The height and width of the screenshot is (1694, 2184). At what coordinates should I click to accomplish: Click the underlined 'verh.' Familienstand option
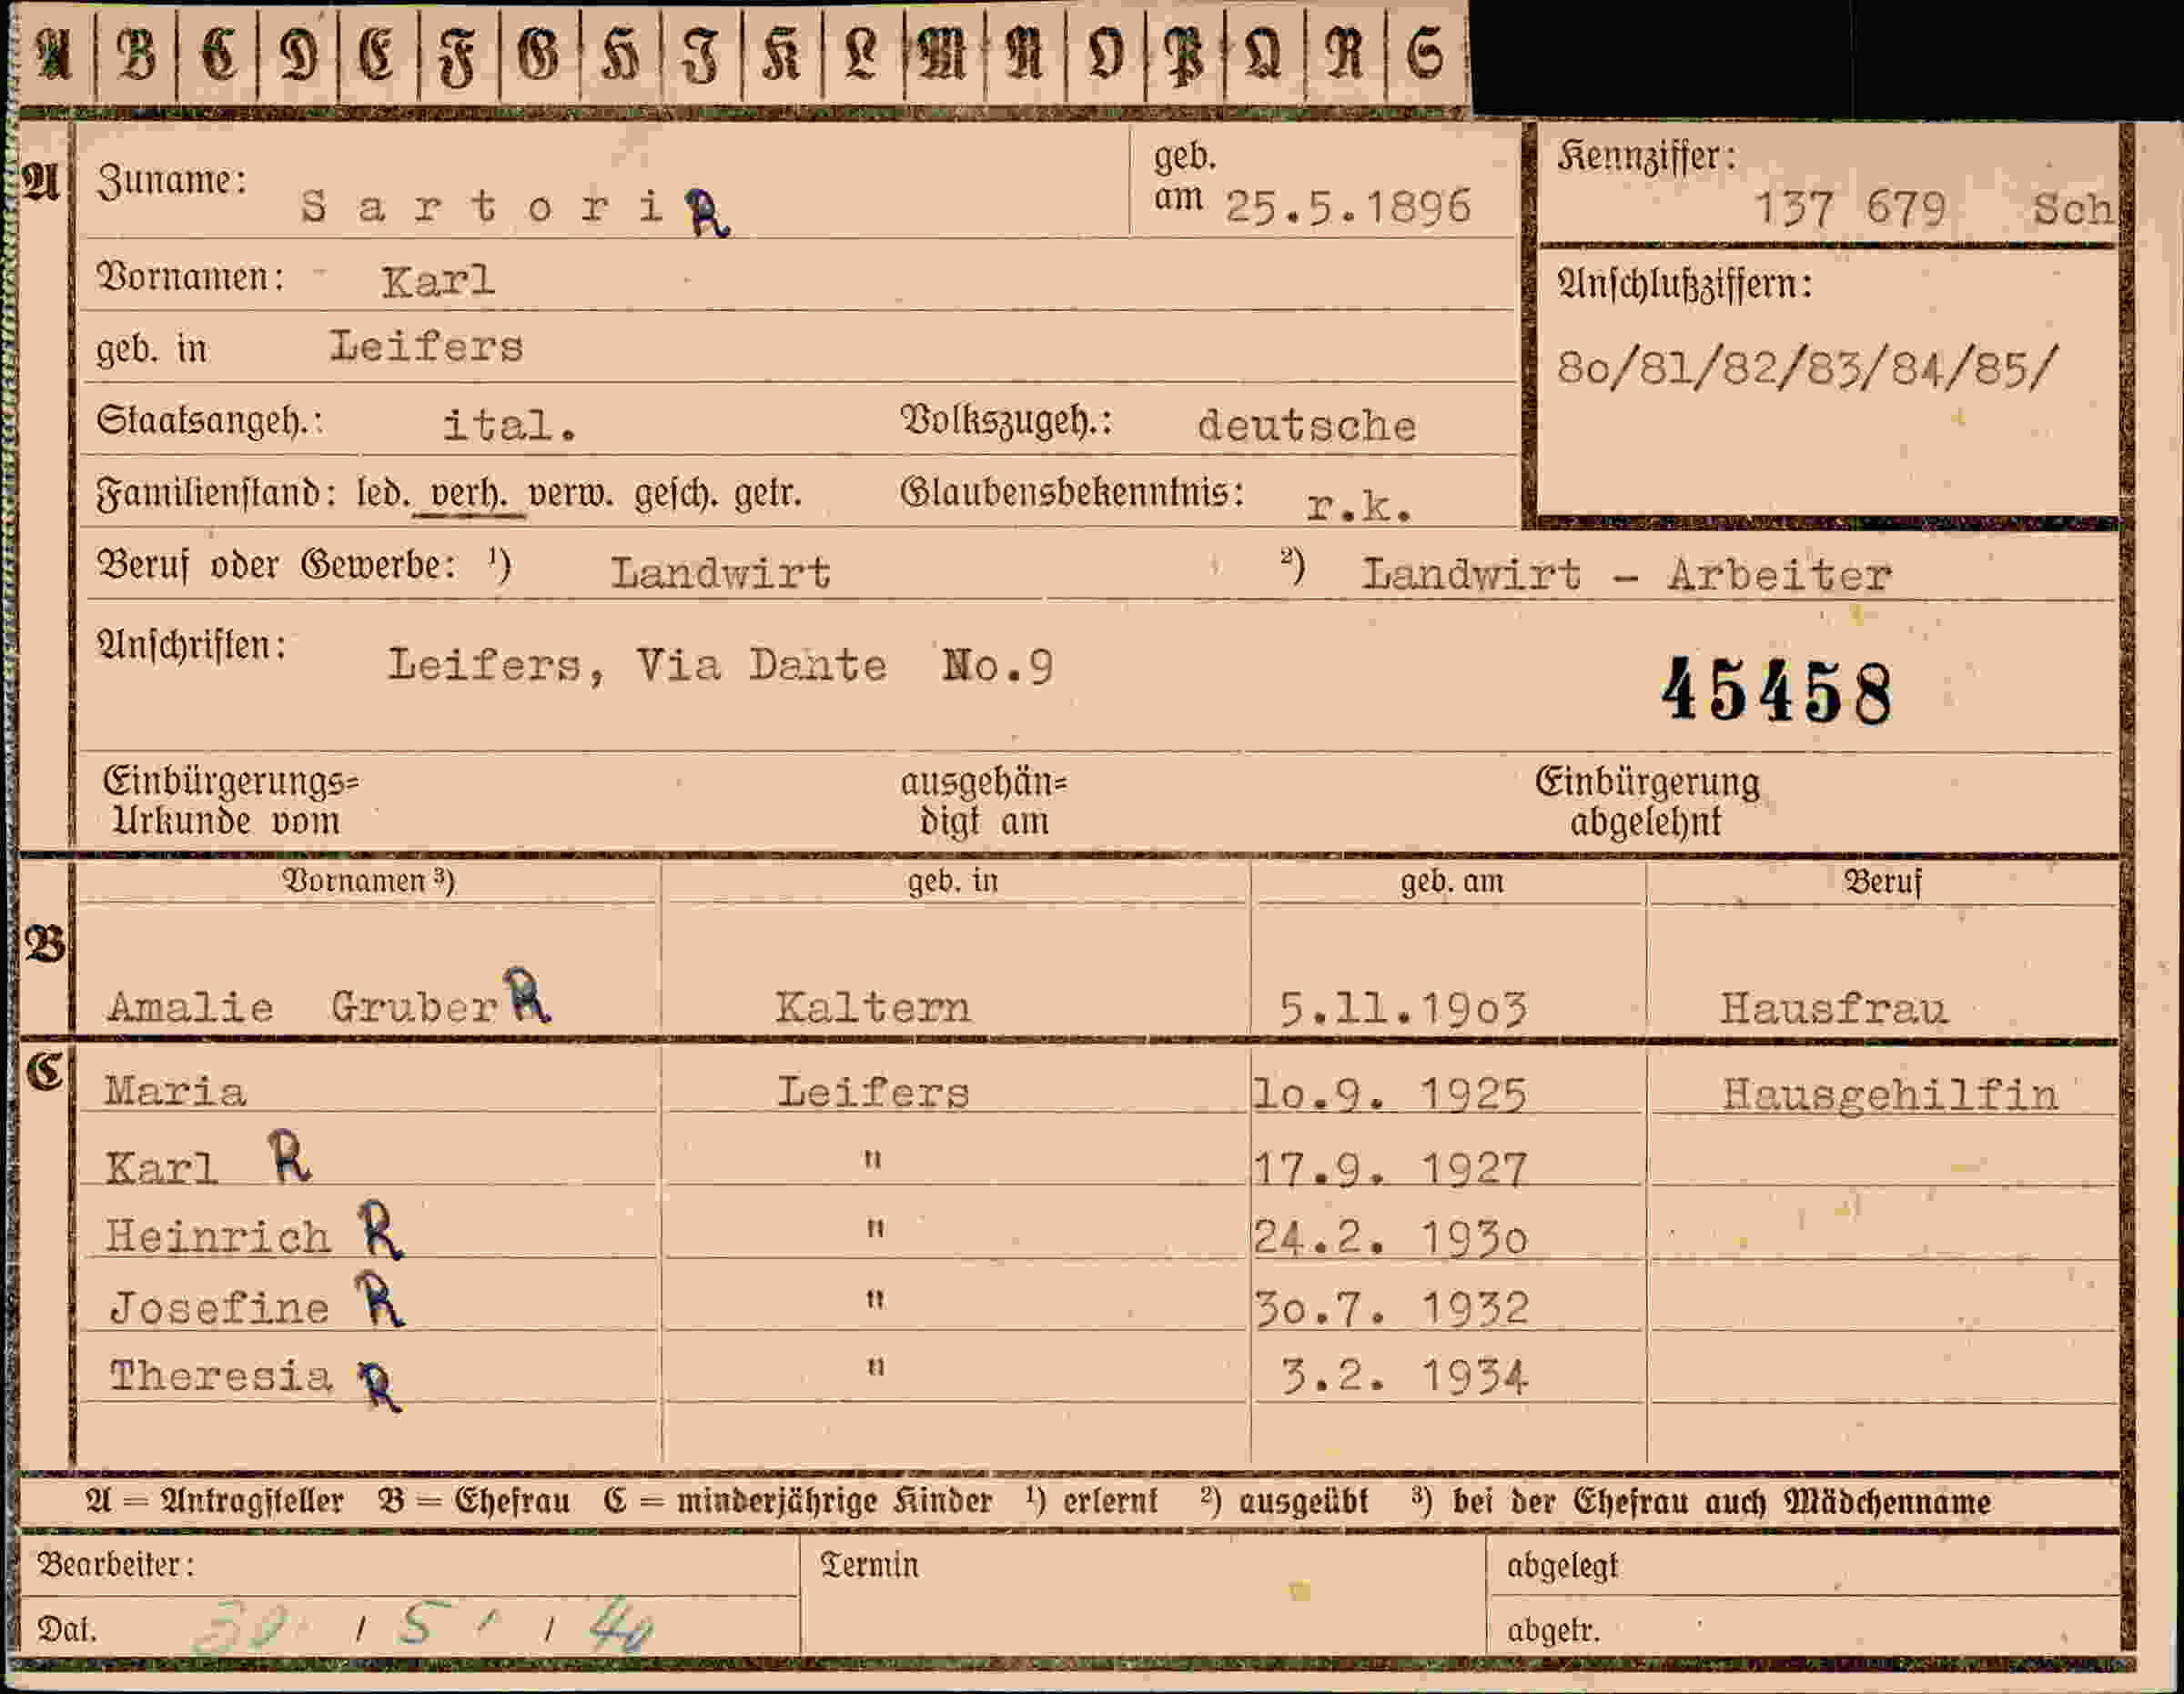[x=469, y=494]
